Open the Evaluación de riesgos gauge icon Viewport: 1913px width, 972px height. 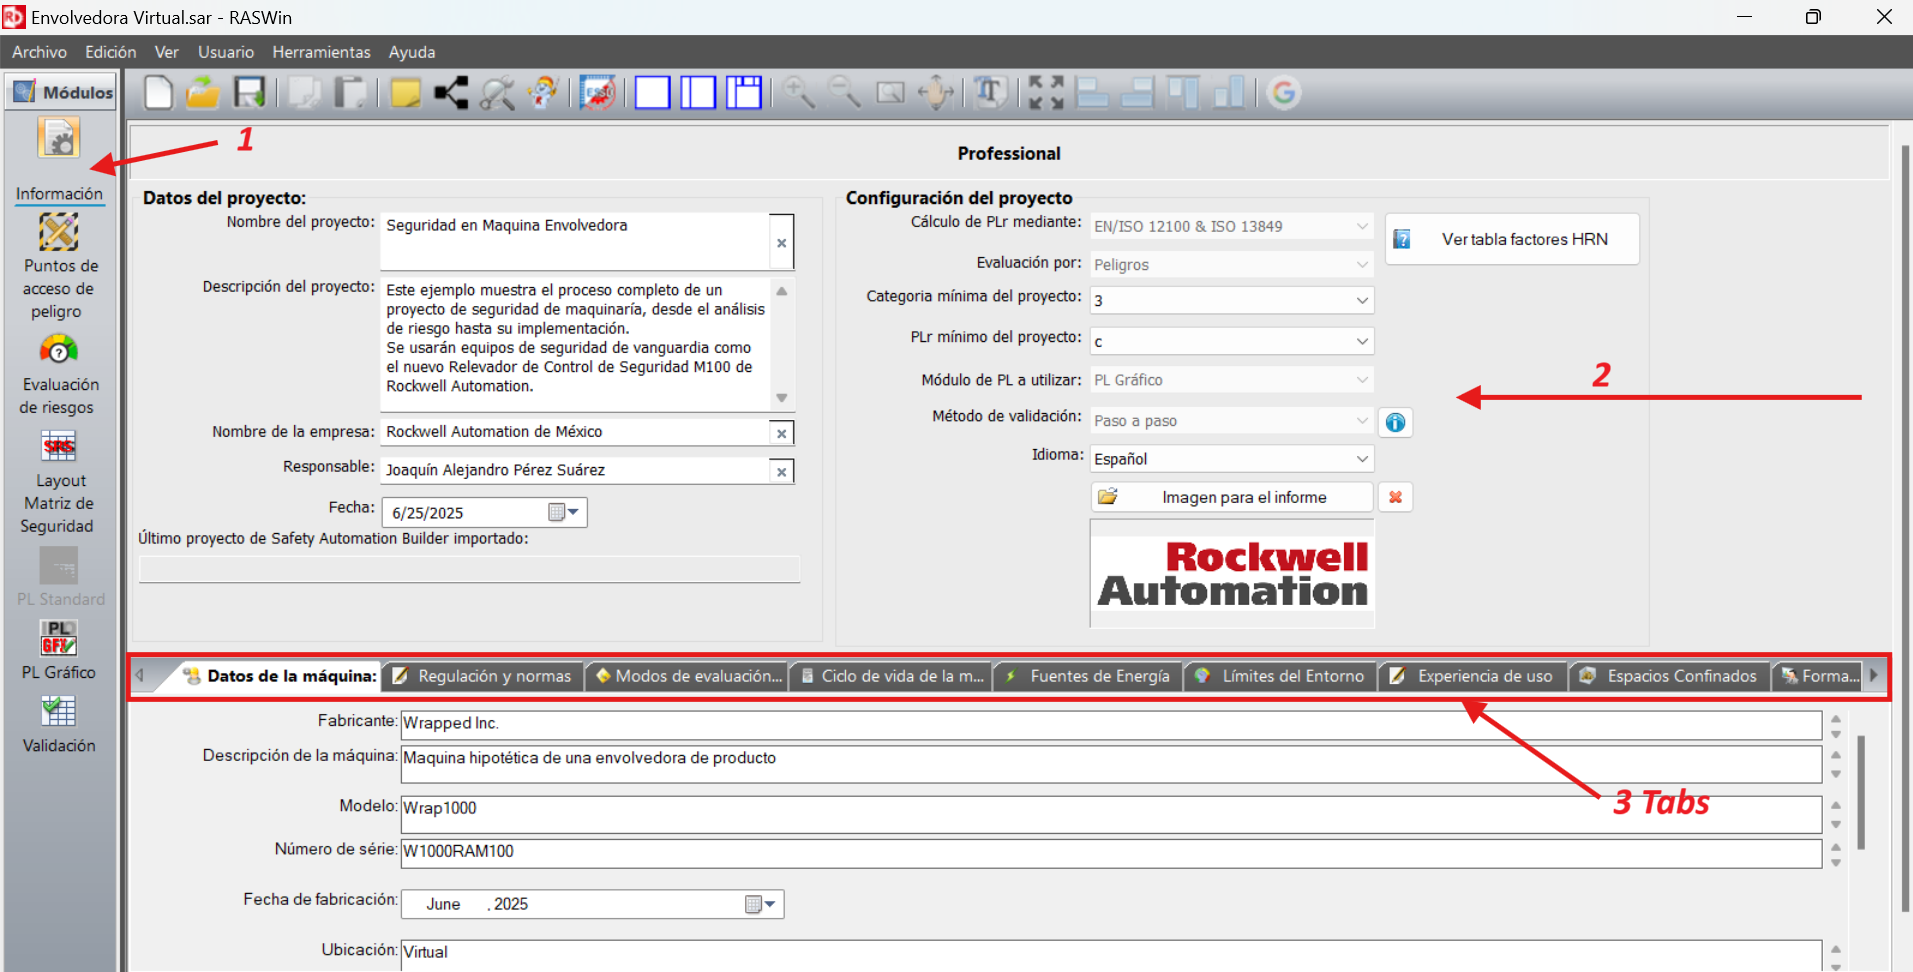click(59, 350)
